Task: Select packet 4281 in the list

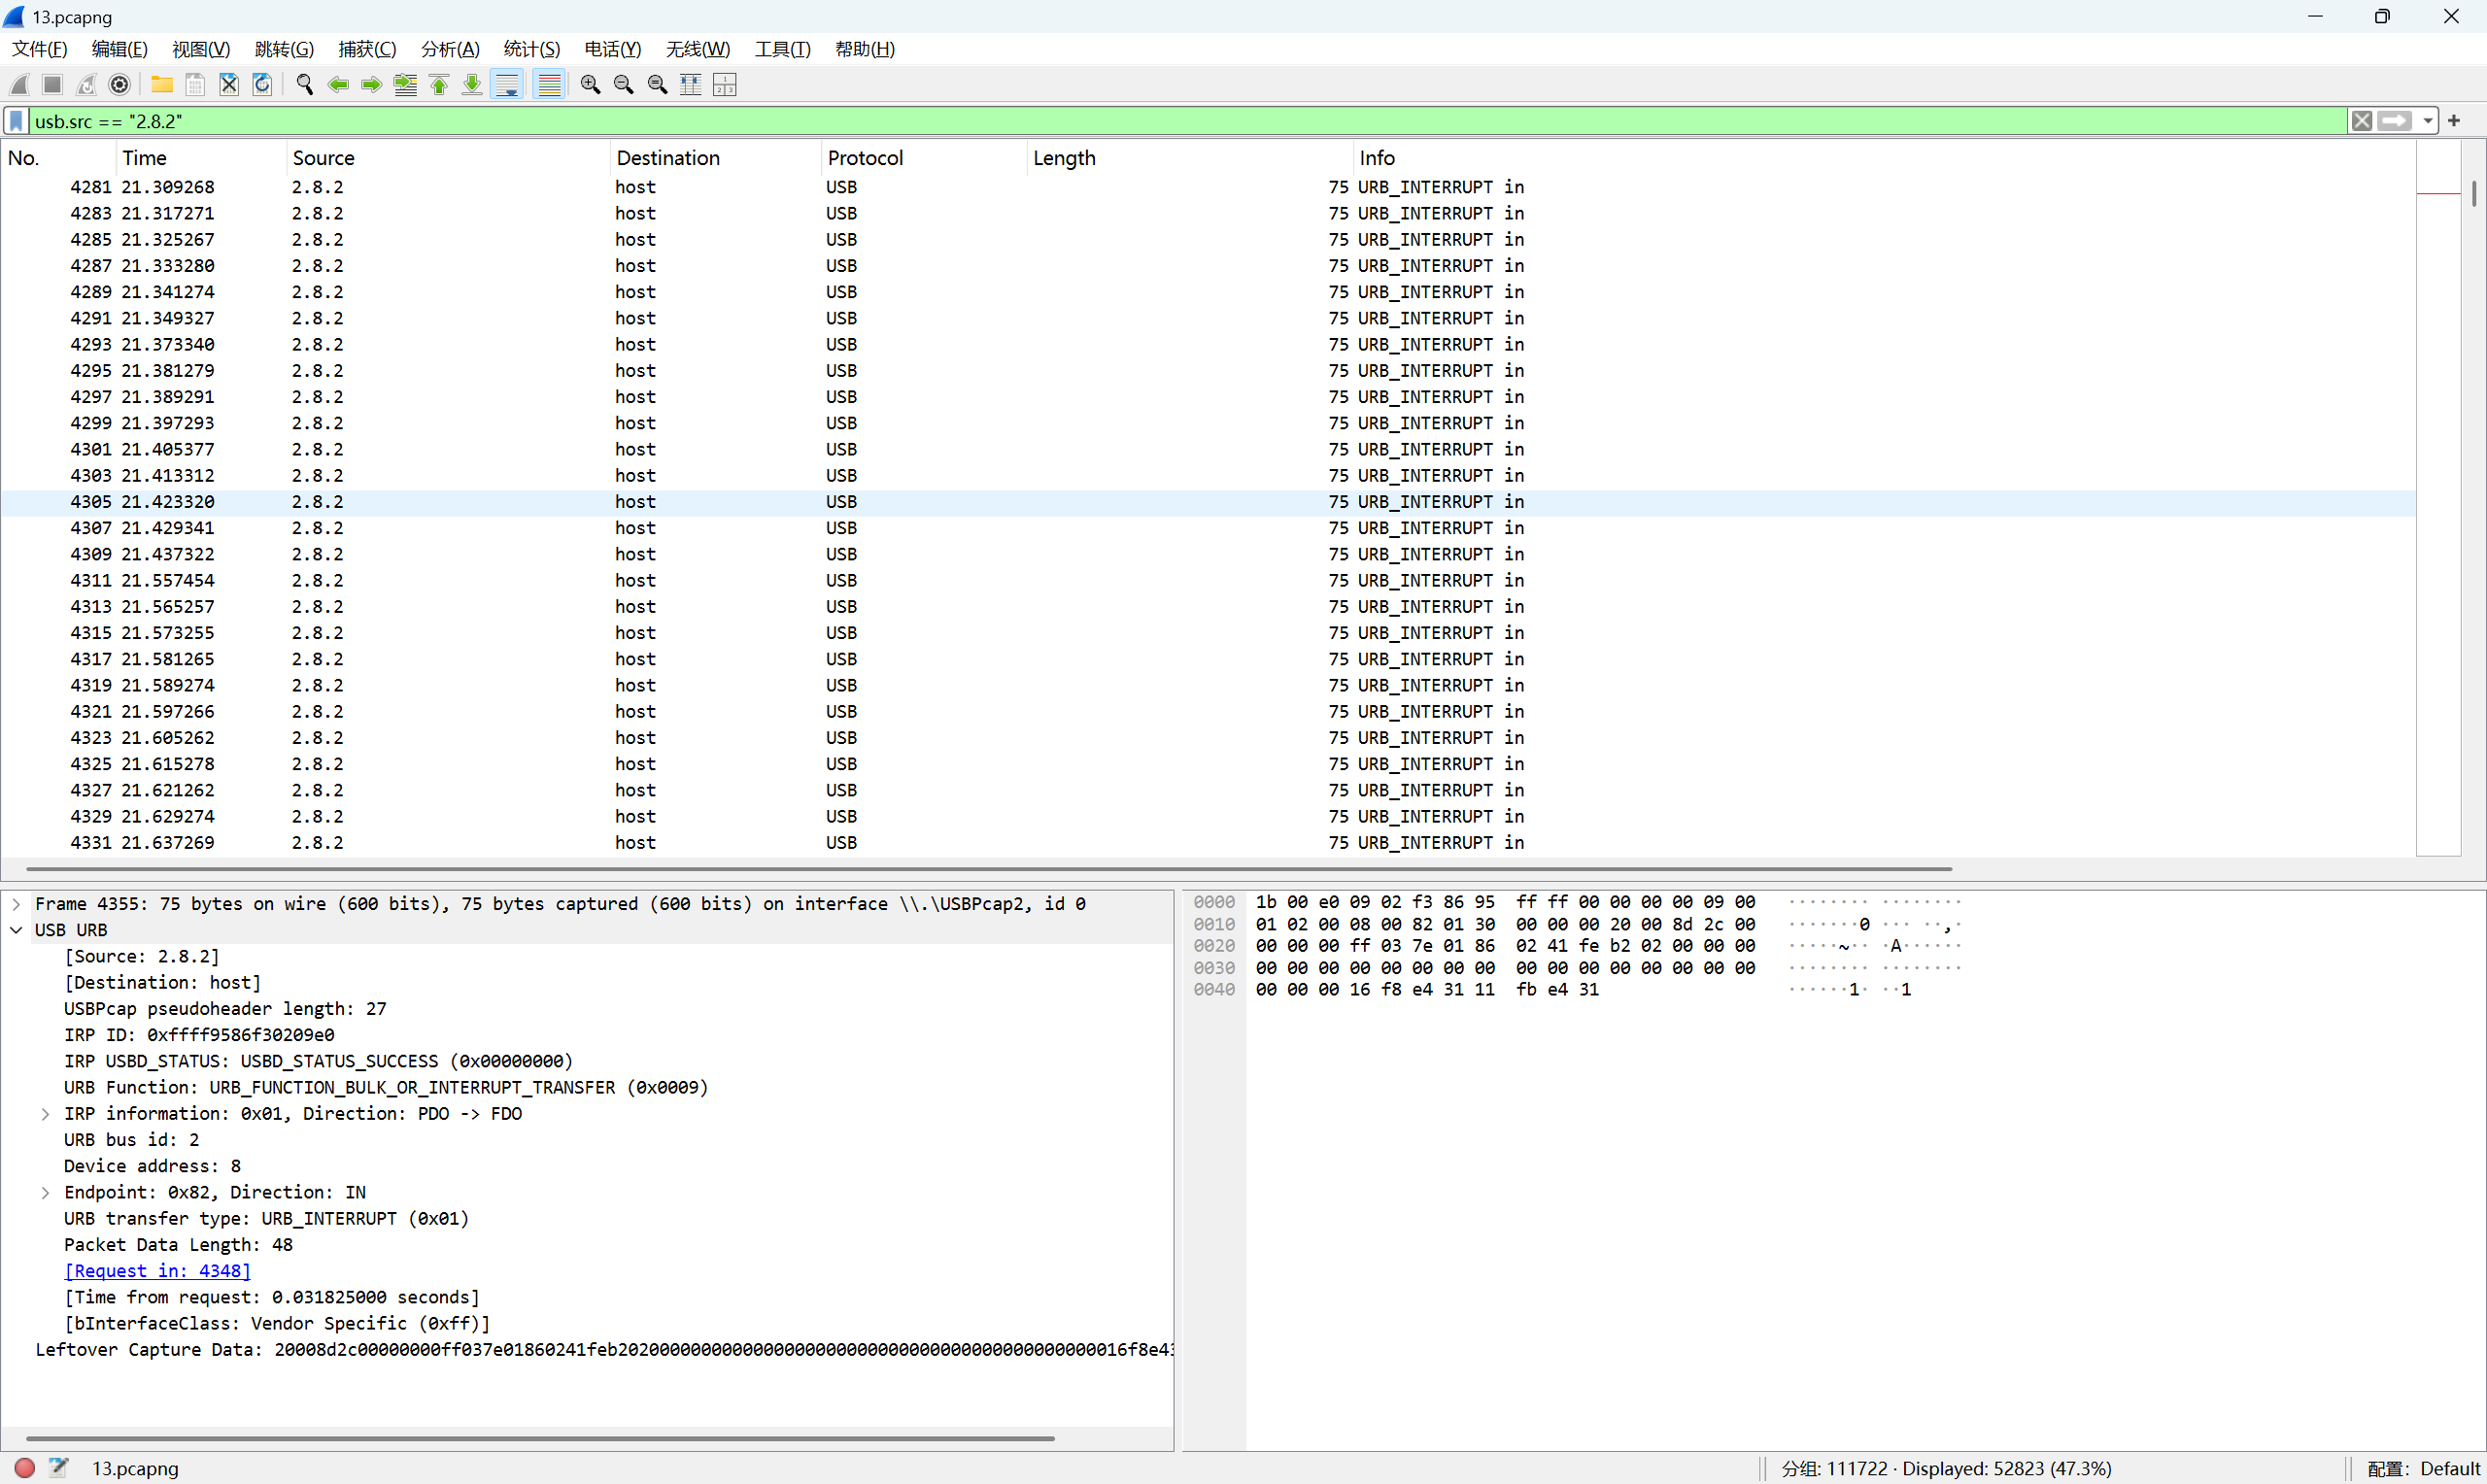Action: point(1208,187)
